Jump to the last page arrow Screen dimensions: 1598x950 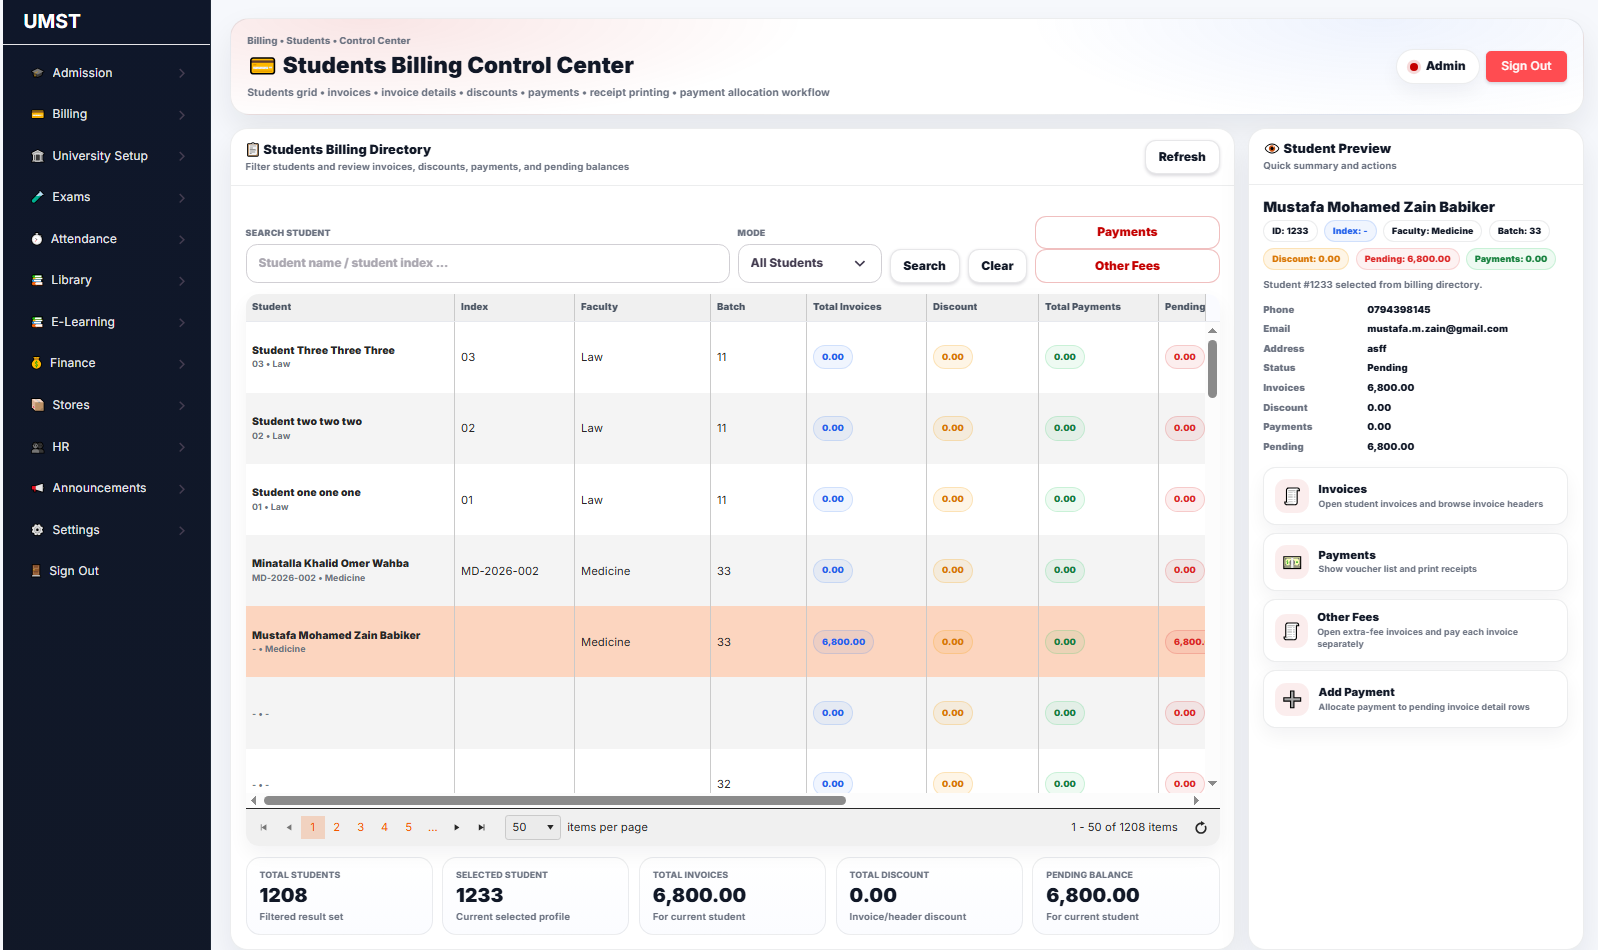point(481,827)
